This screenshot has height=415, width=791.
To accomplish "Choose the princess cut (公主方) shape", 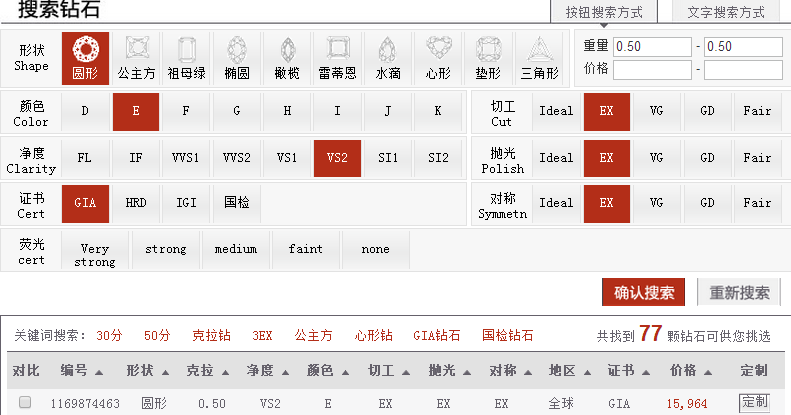I will pos(136,57).
